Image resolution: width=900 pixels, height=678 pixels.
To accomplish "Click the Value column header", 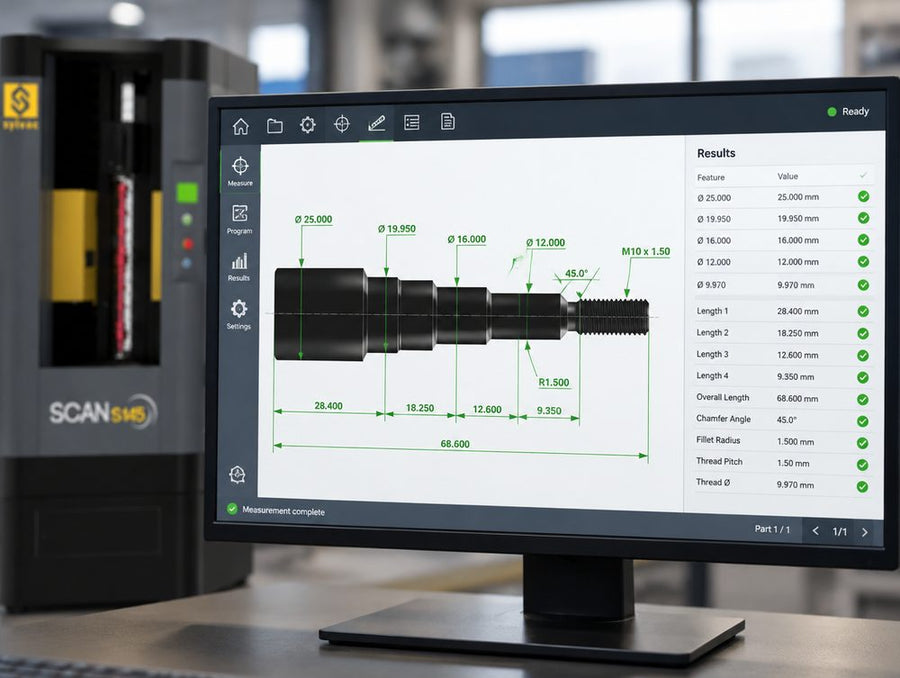I will (788, 176).
